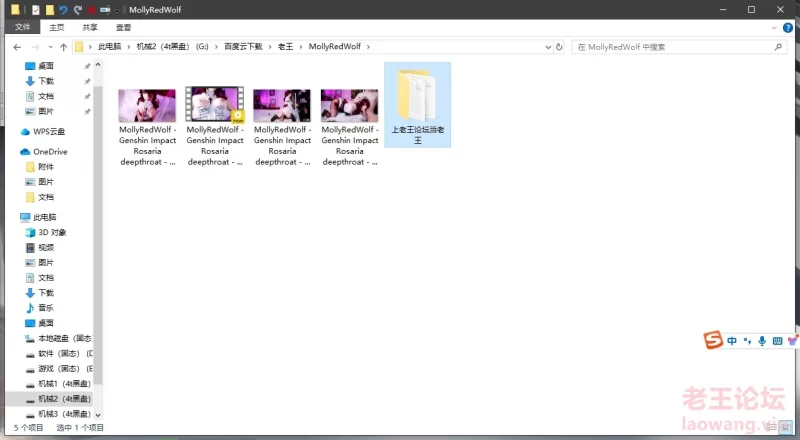
Task: Click the blue Undo arrow in title bar
Action: [63, 10]
